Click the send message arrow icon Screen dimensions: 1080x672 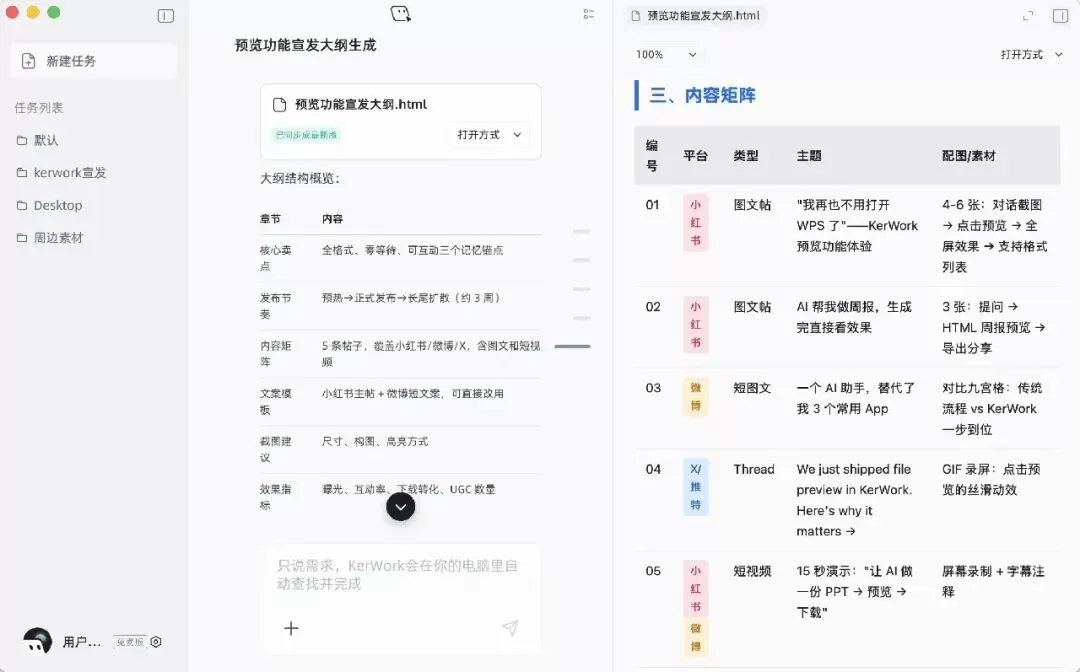point(510,627)
